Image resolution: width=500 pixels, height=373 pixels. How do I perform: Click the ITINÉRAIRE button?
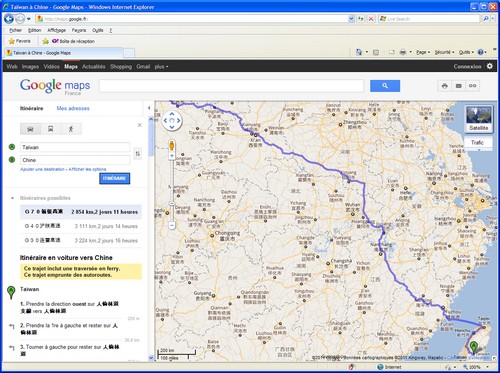(x=114, y=178)
